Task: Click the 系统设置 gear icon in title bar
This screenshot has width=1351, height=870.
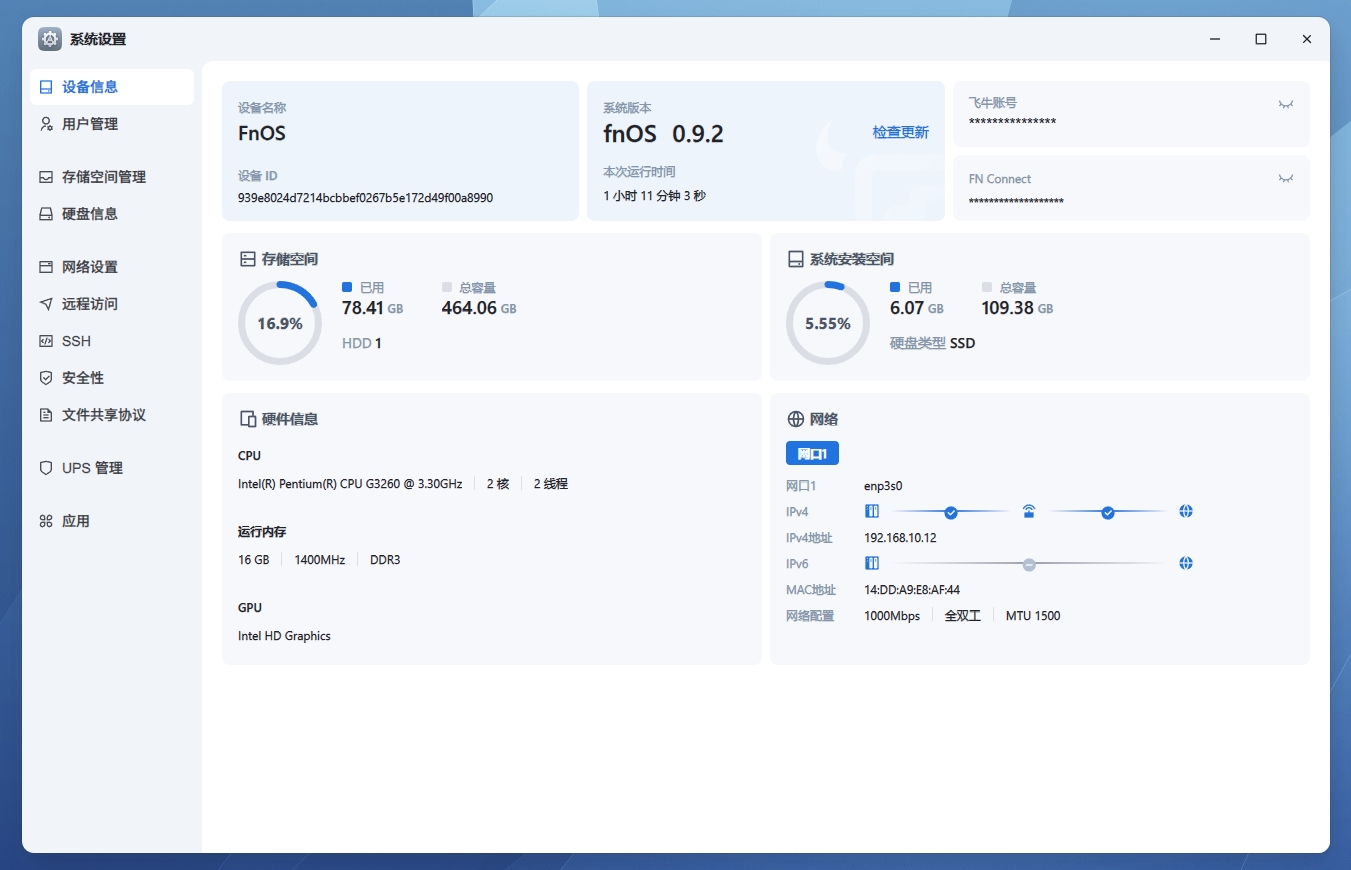Action: coord(50,39)
